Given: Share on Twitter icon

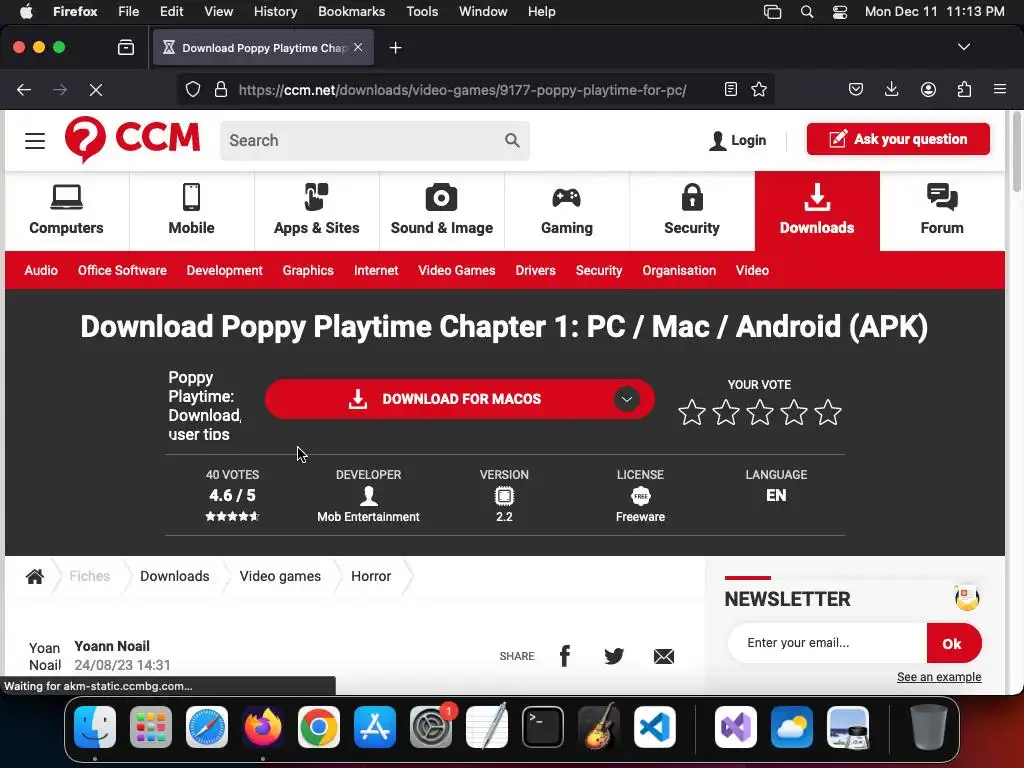Looking at the screenshot, I should point(614,656).
